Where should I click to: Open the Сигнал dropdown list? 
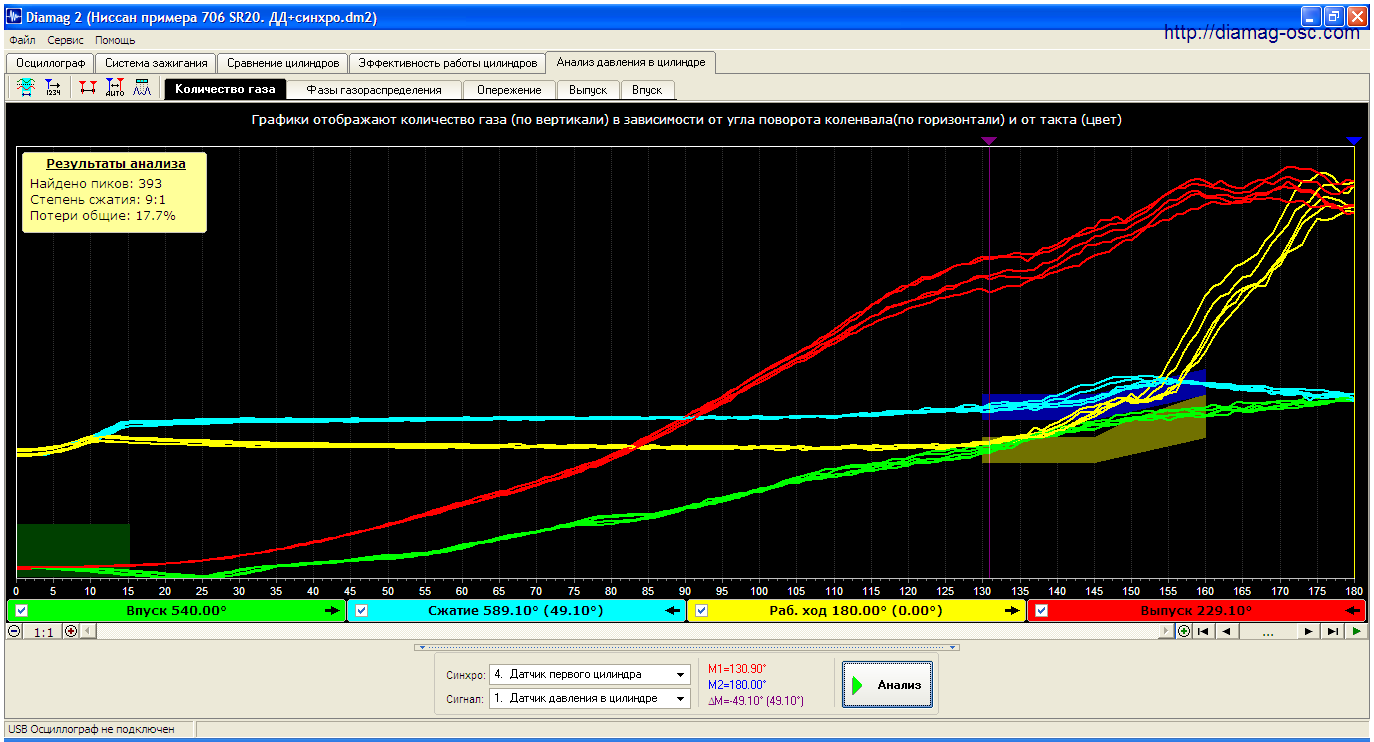(681, 698)
